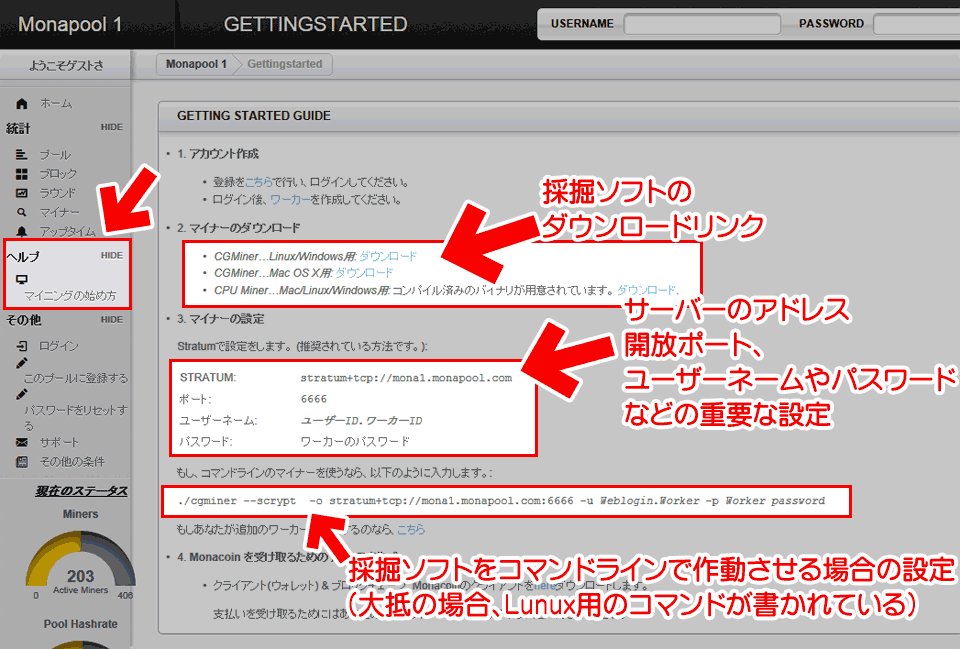The height and width of the screenshot is (649, 960).
Task: Open the サポート page
Action: pos(59,443)
